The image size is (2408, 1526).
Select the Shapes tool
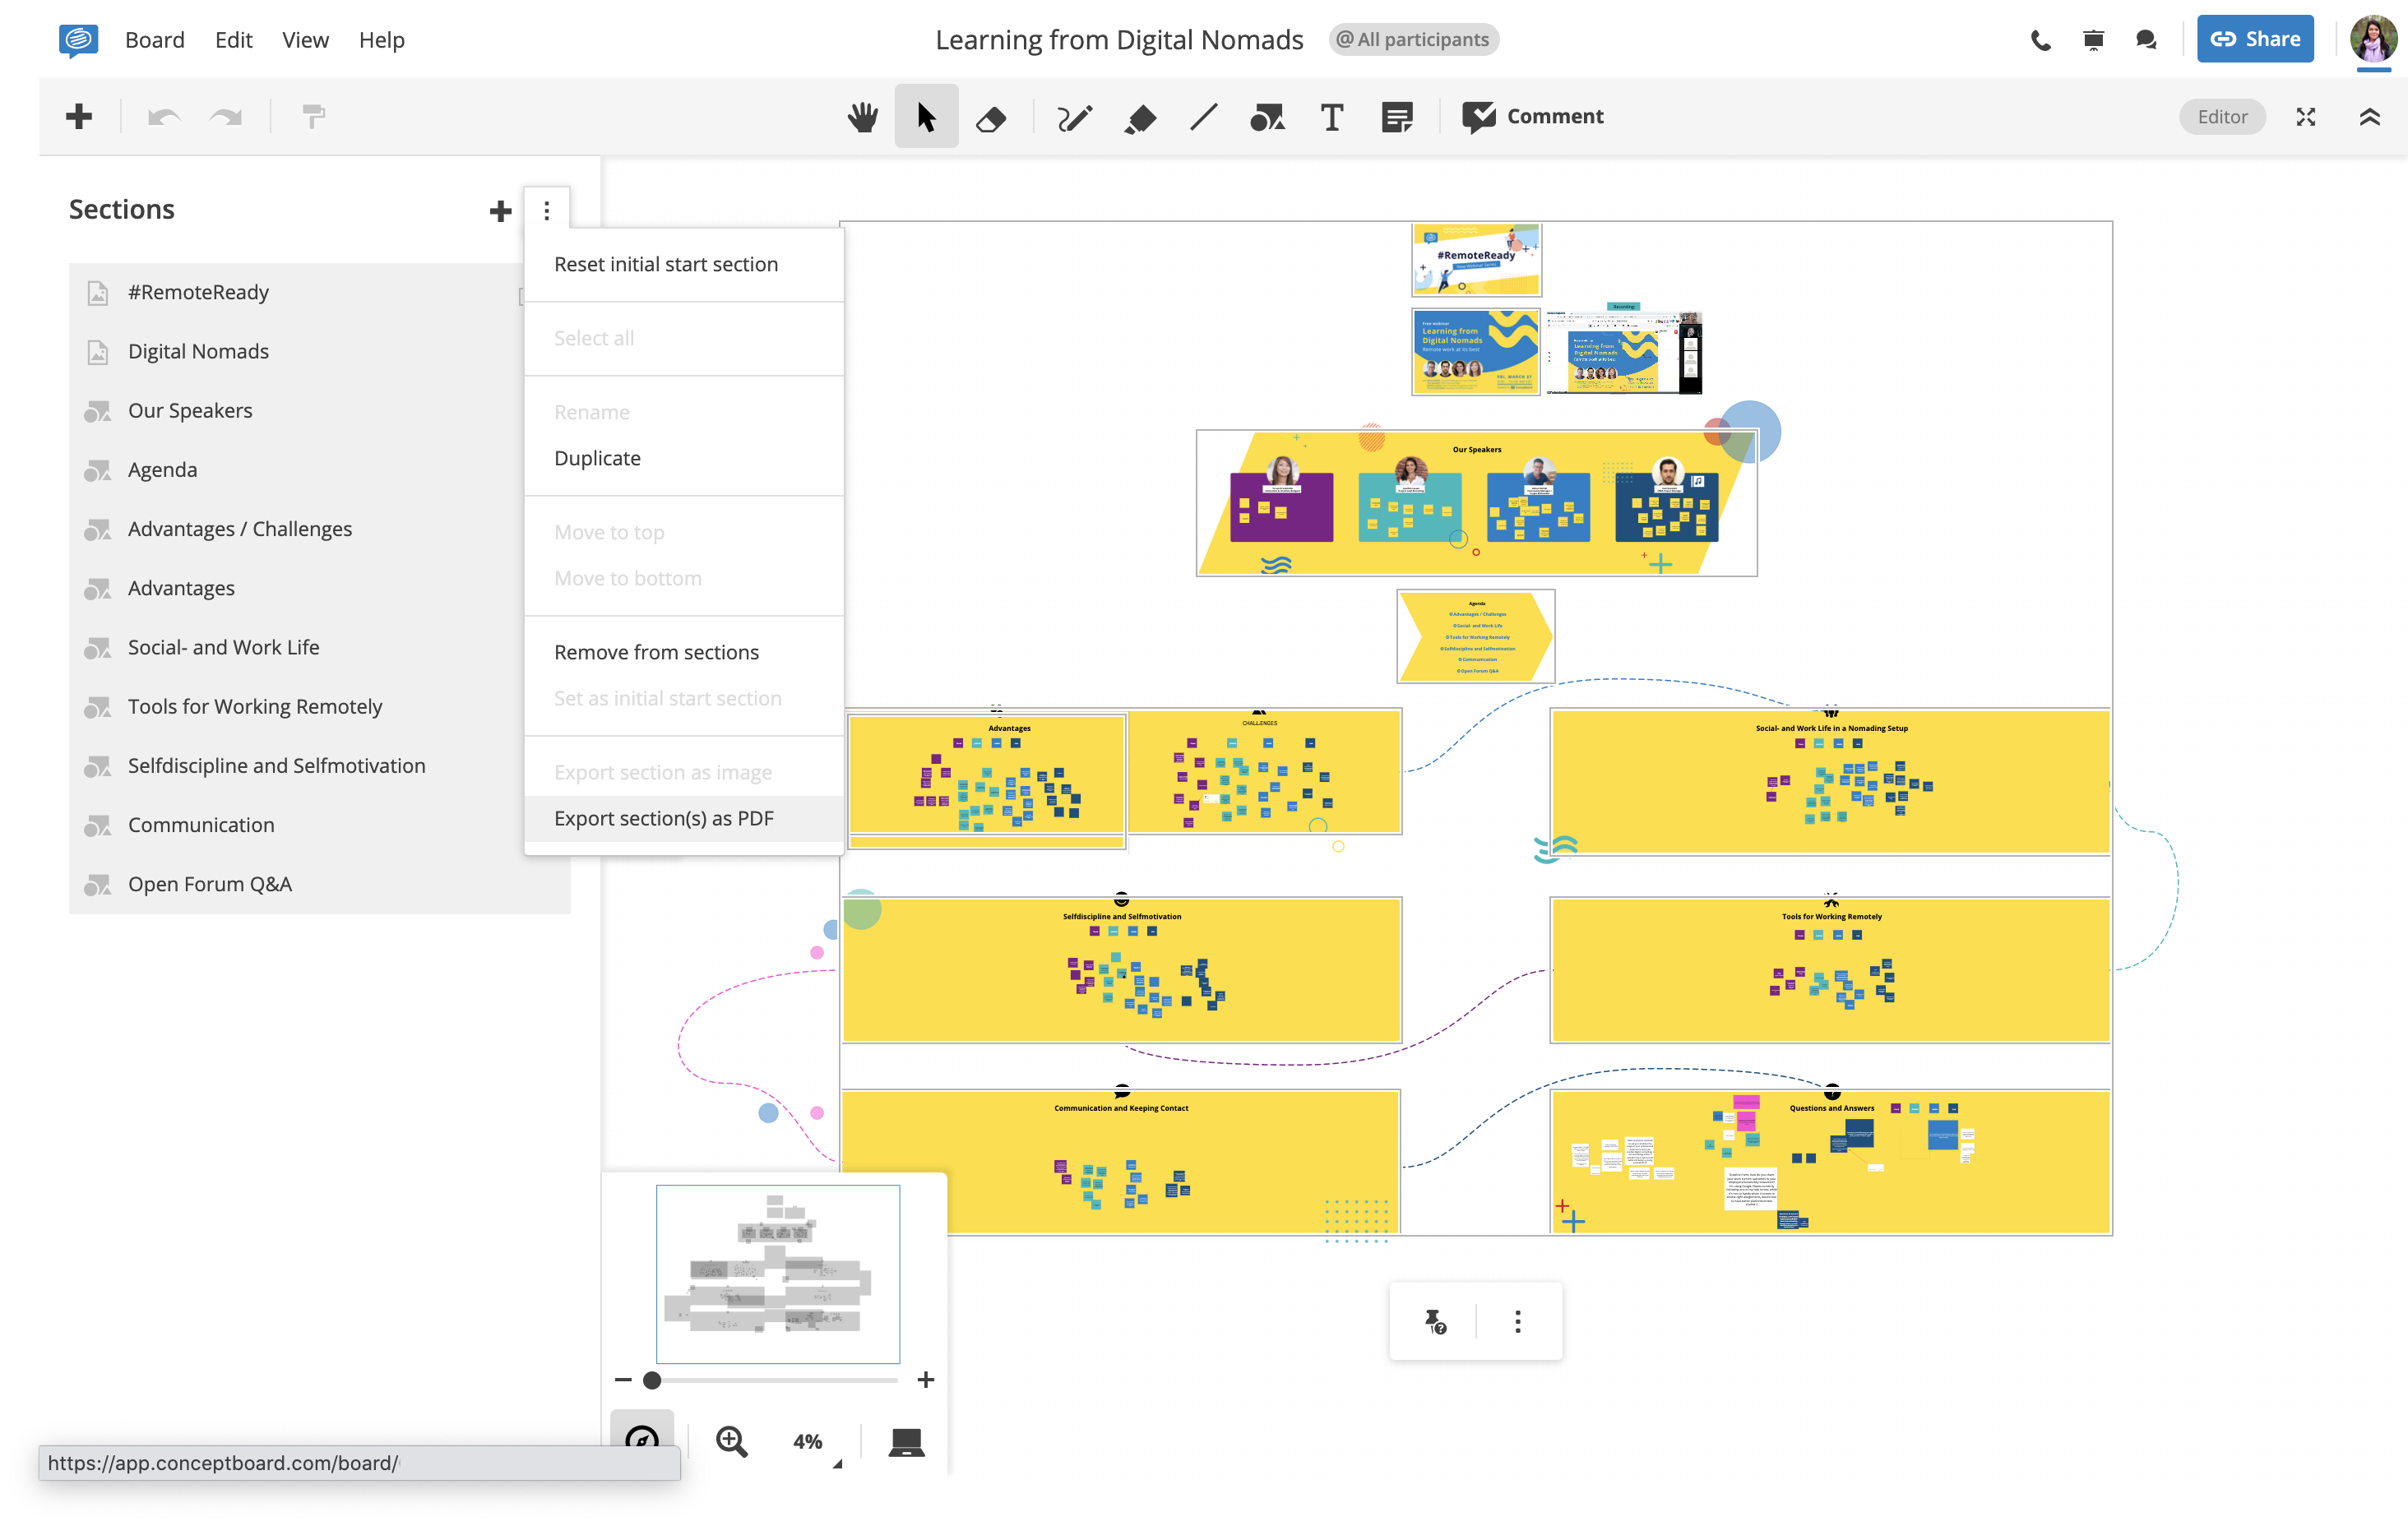pos(1267,118)
